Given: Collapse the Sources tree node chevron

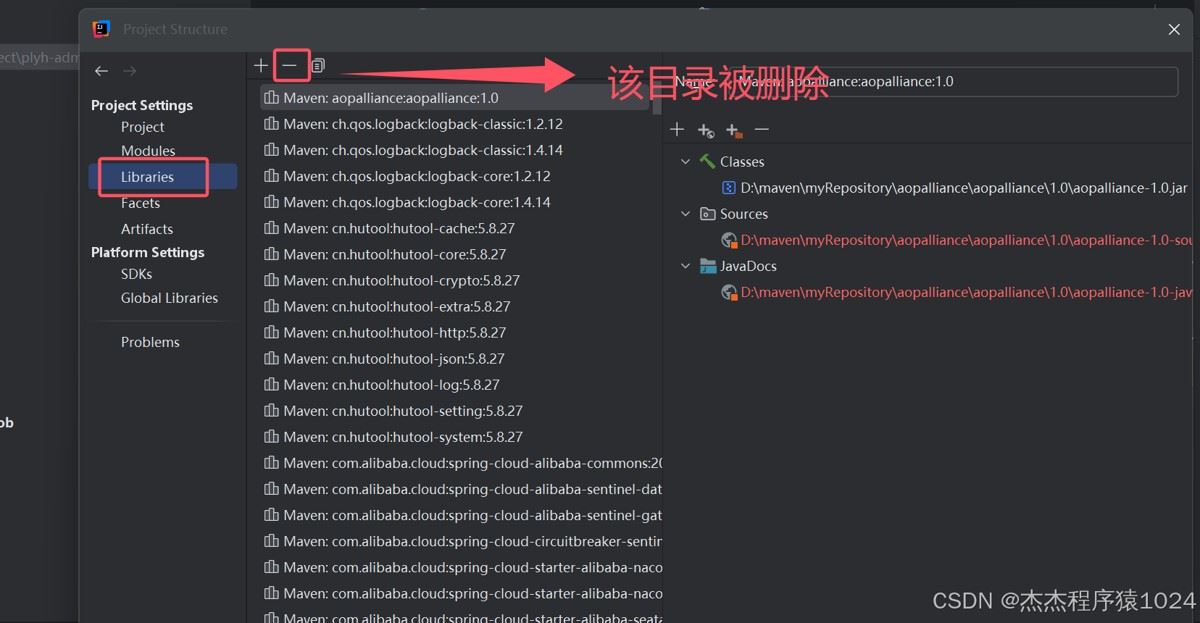Looking at the screenshot, I should tap(685, 213).
